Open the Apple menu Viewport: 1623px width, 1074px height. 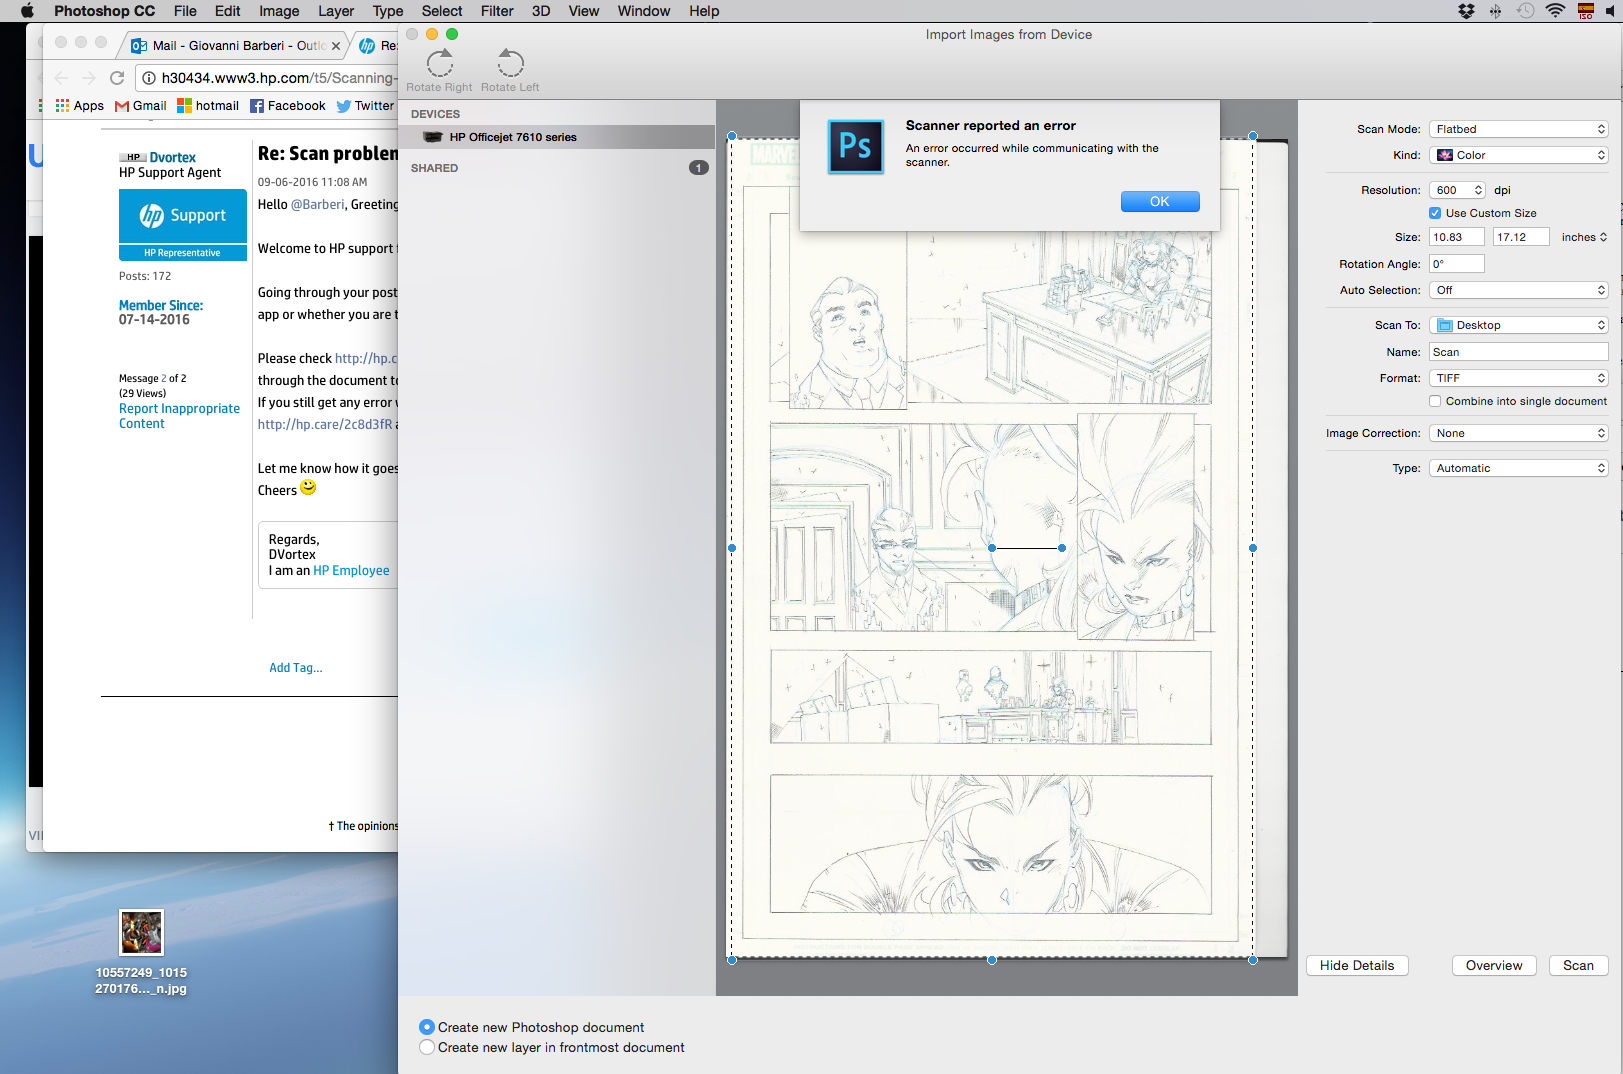[x=27, y=11]
